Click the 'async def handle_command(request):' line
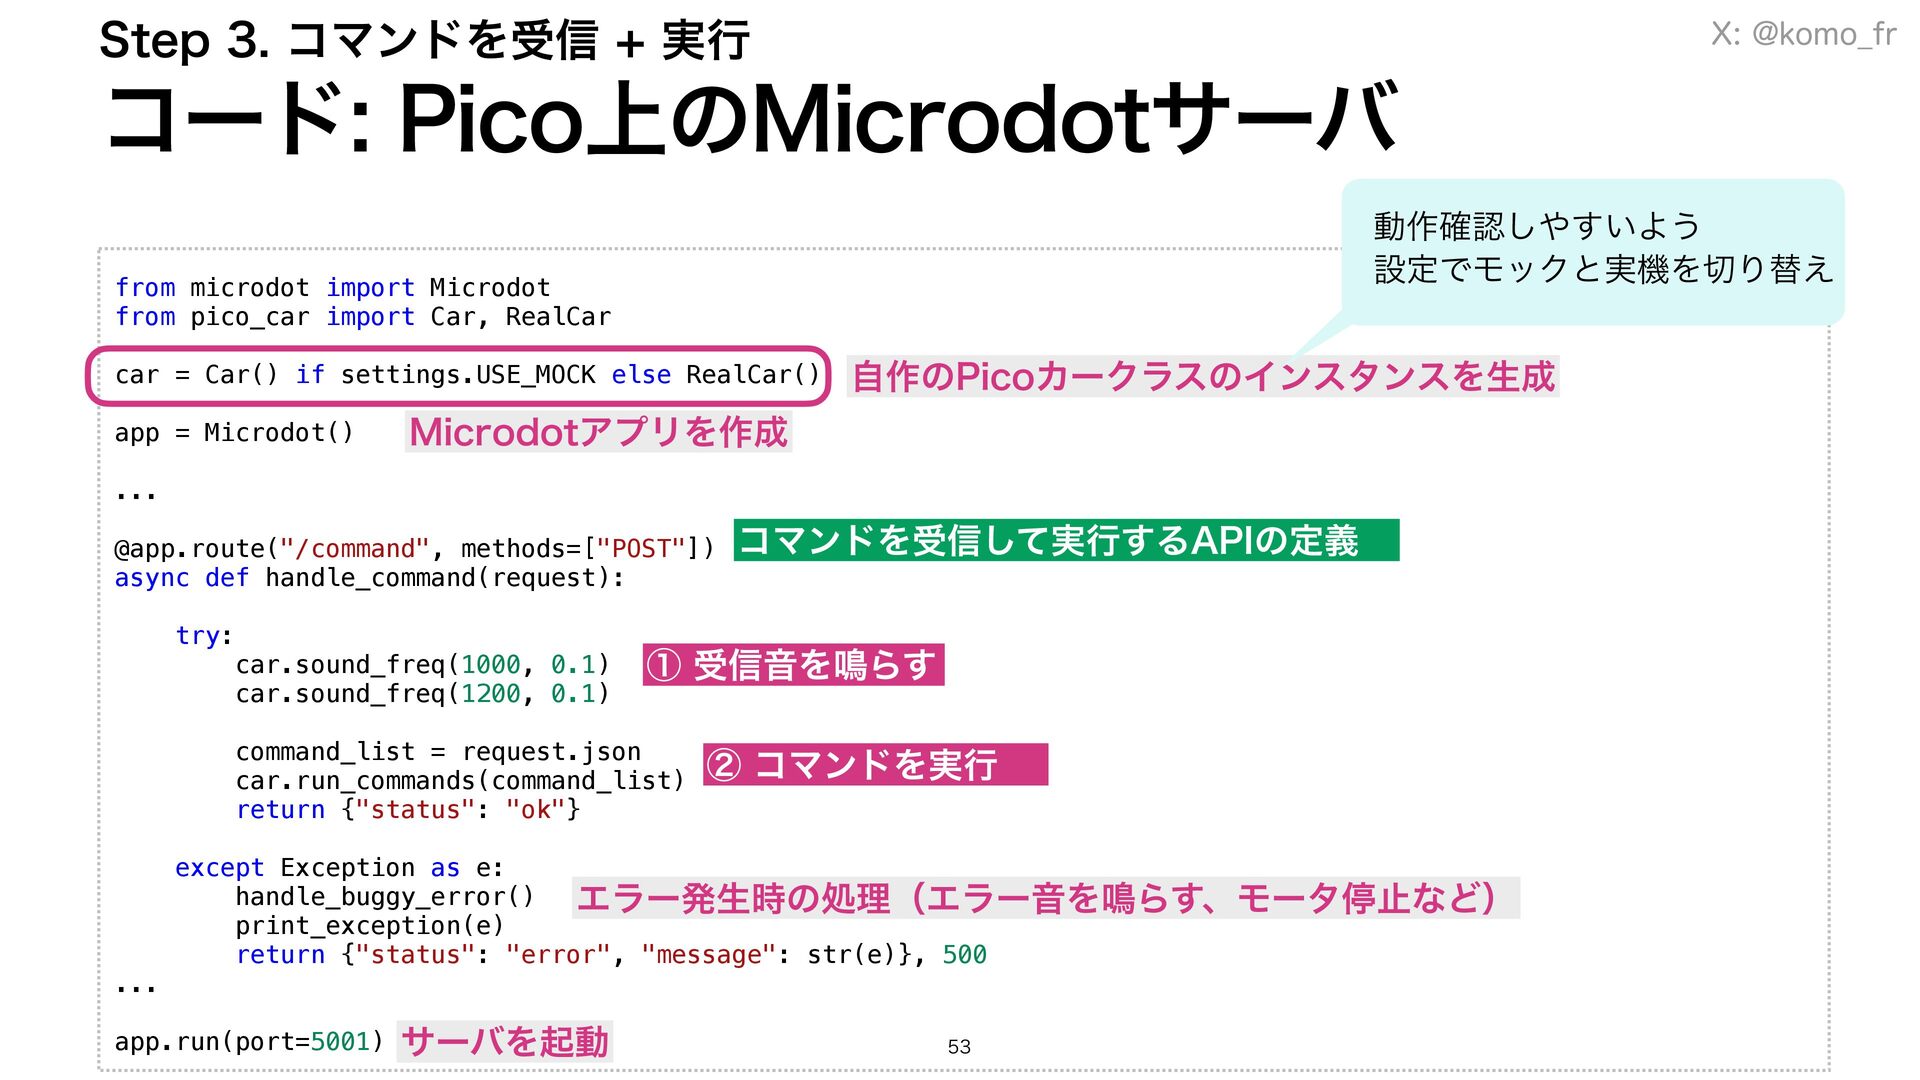 pyautogui.click(x=369, y=578)
